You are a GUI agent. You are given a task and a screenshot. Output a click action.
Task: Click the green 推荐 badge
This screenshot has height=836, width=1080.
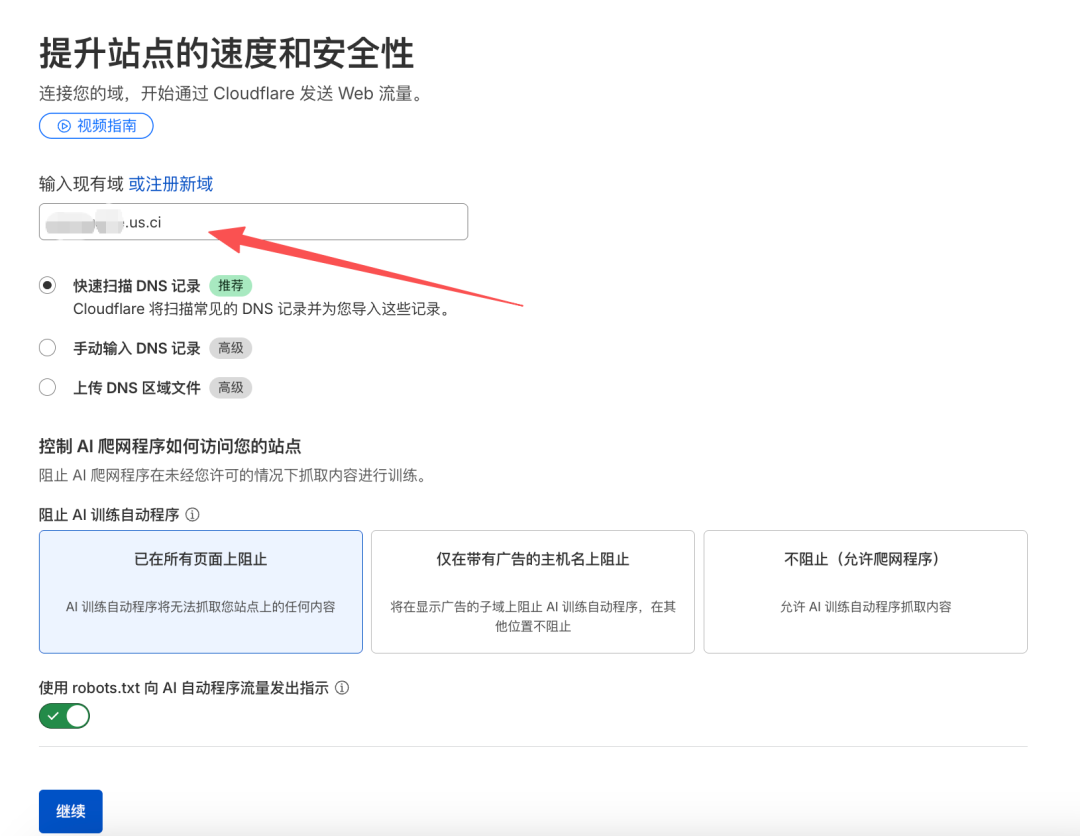coord(230,285)
